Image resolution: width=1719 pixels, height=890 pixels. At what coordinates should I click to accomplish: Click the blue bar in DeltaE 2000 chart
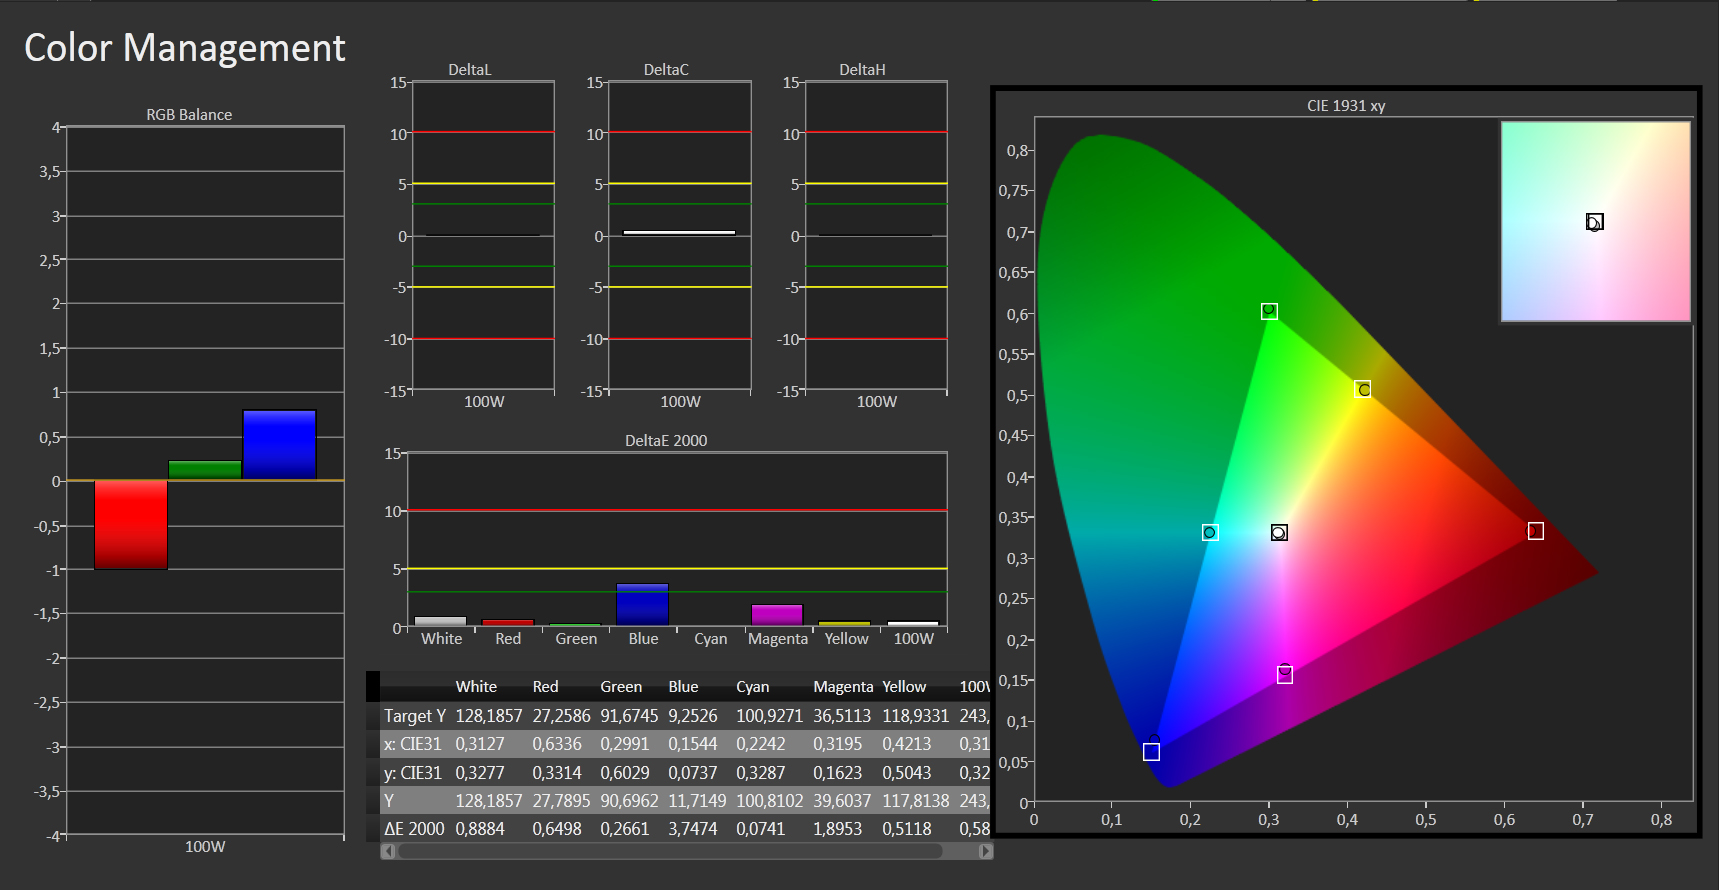pos(642,605)
